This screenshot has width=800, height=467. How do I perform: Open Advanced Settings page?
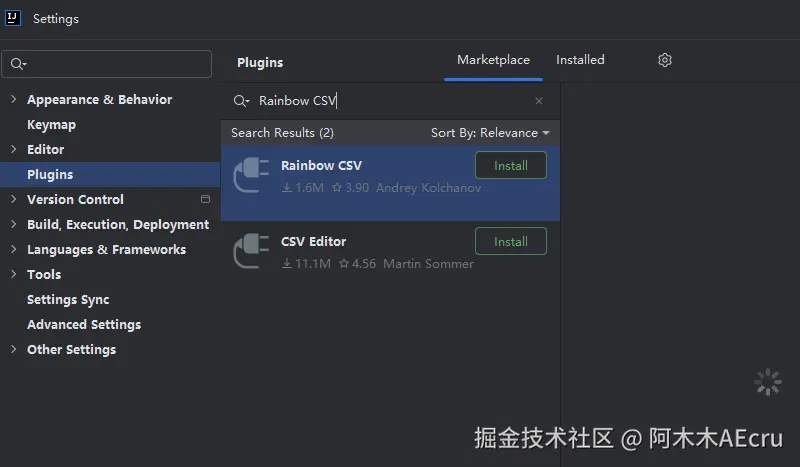click(x=84, y=325)
